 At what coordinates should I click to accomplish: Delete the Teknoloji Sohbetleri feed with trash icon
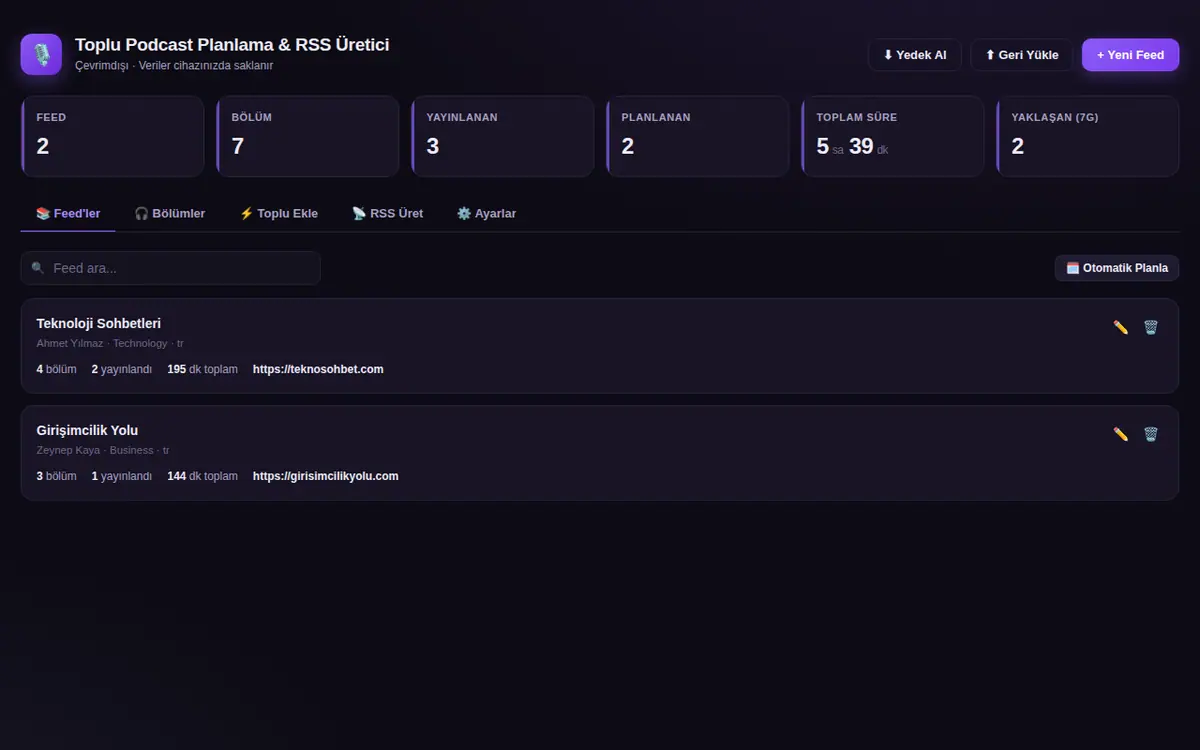(1151, 327)
